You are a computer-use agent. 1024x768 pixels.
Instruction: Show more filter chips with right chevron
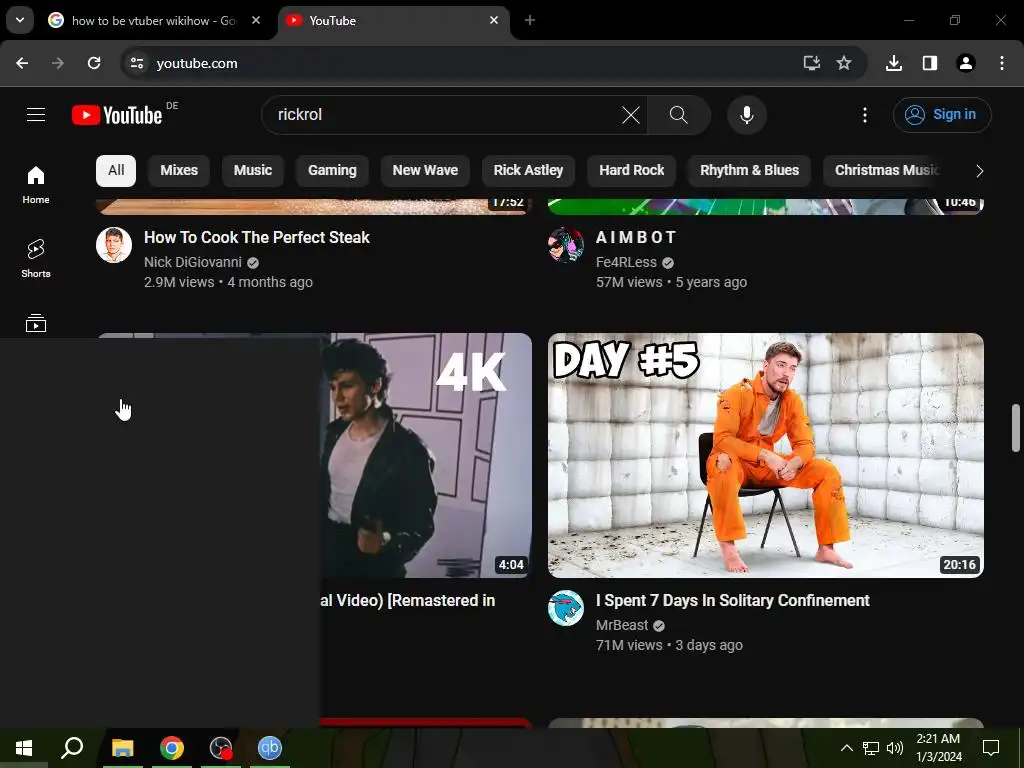point(979,171)
